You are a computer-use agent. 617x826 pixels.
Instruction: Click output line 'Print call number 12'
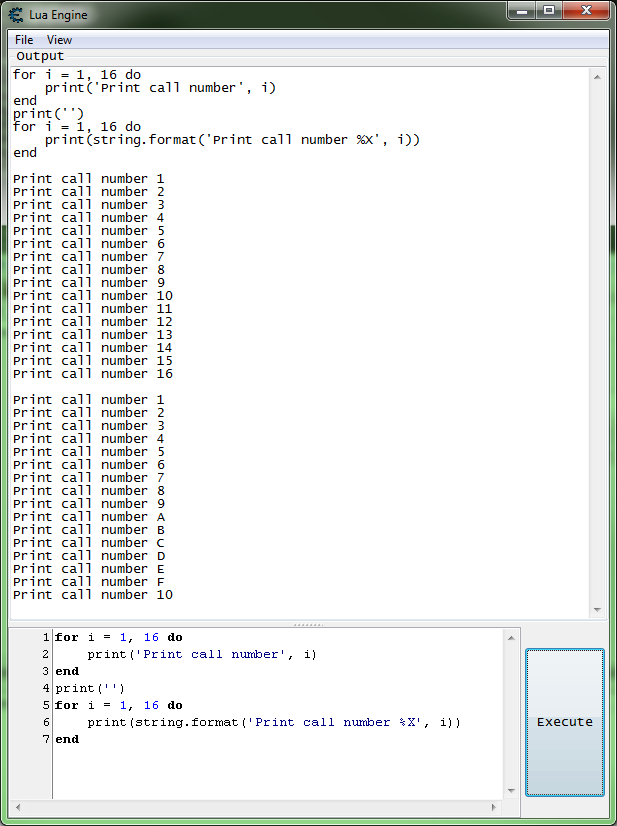93,322
